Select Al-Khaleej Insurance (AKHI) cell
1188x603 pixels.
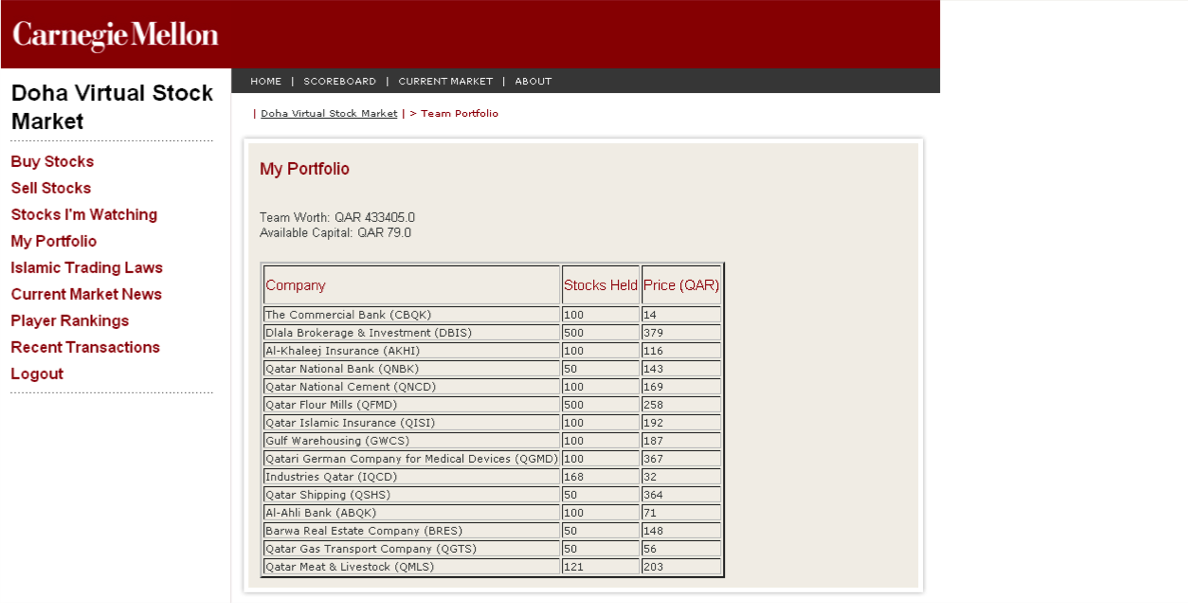411,351
